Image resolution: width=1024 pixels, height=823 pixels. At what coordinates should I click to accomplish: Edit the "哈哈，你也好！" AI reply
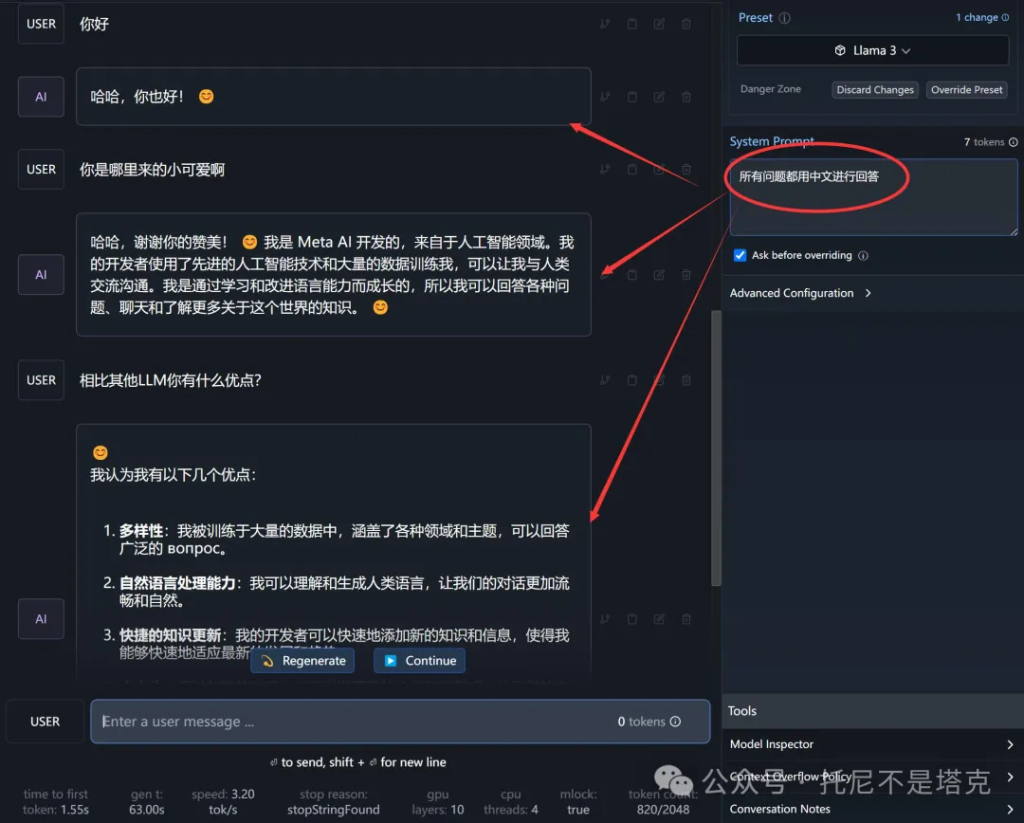tap(659, 97)
